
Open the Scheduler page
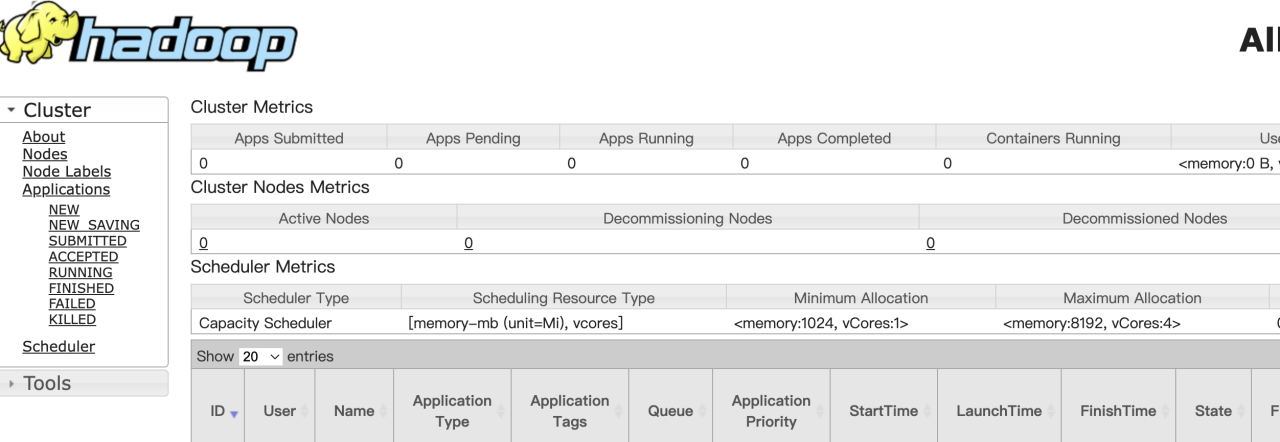tap(59, 347)
